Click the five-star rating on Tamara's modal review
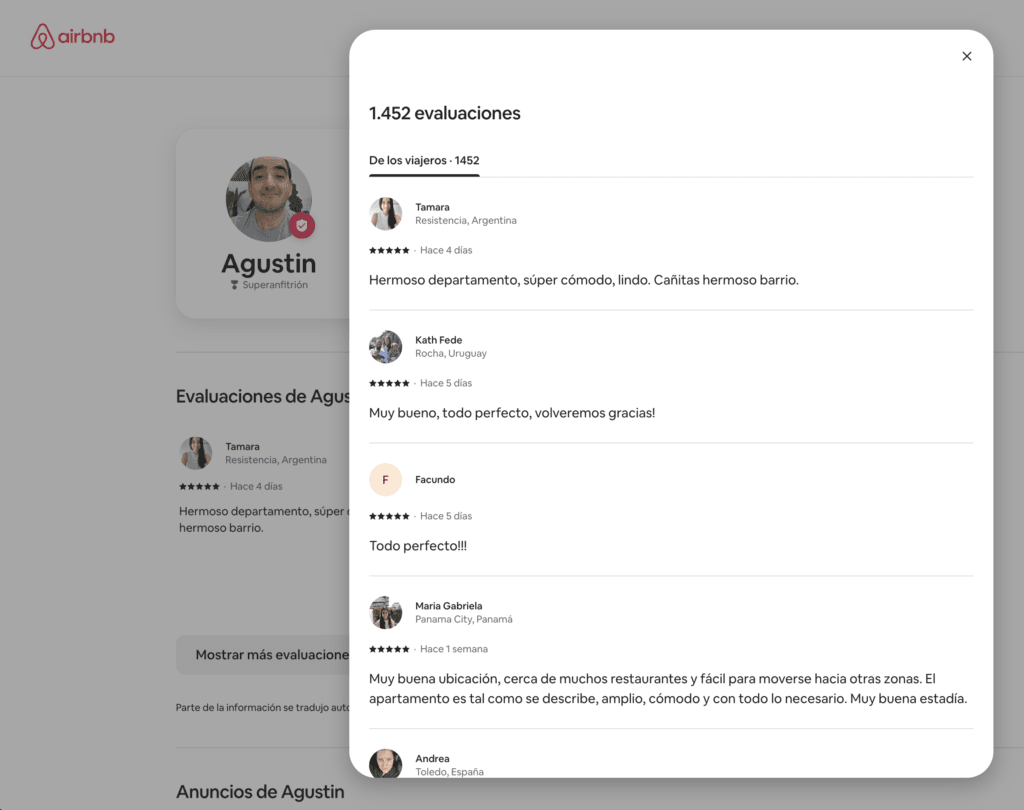 click(389, 250)
